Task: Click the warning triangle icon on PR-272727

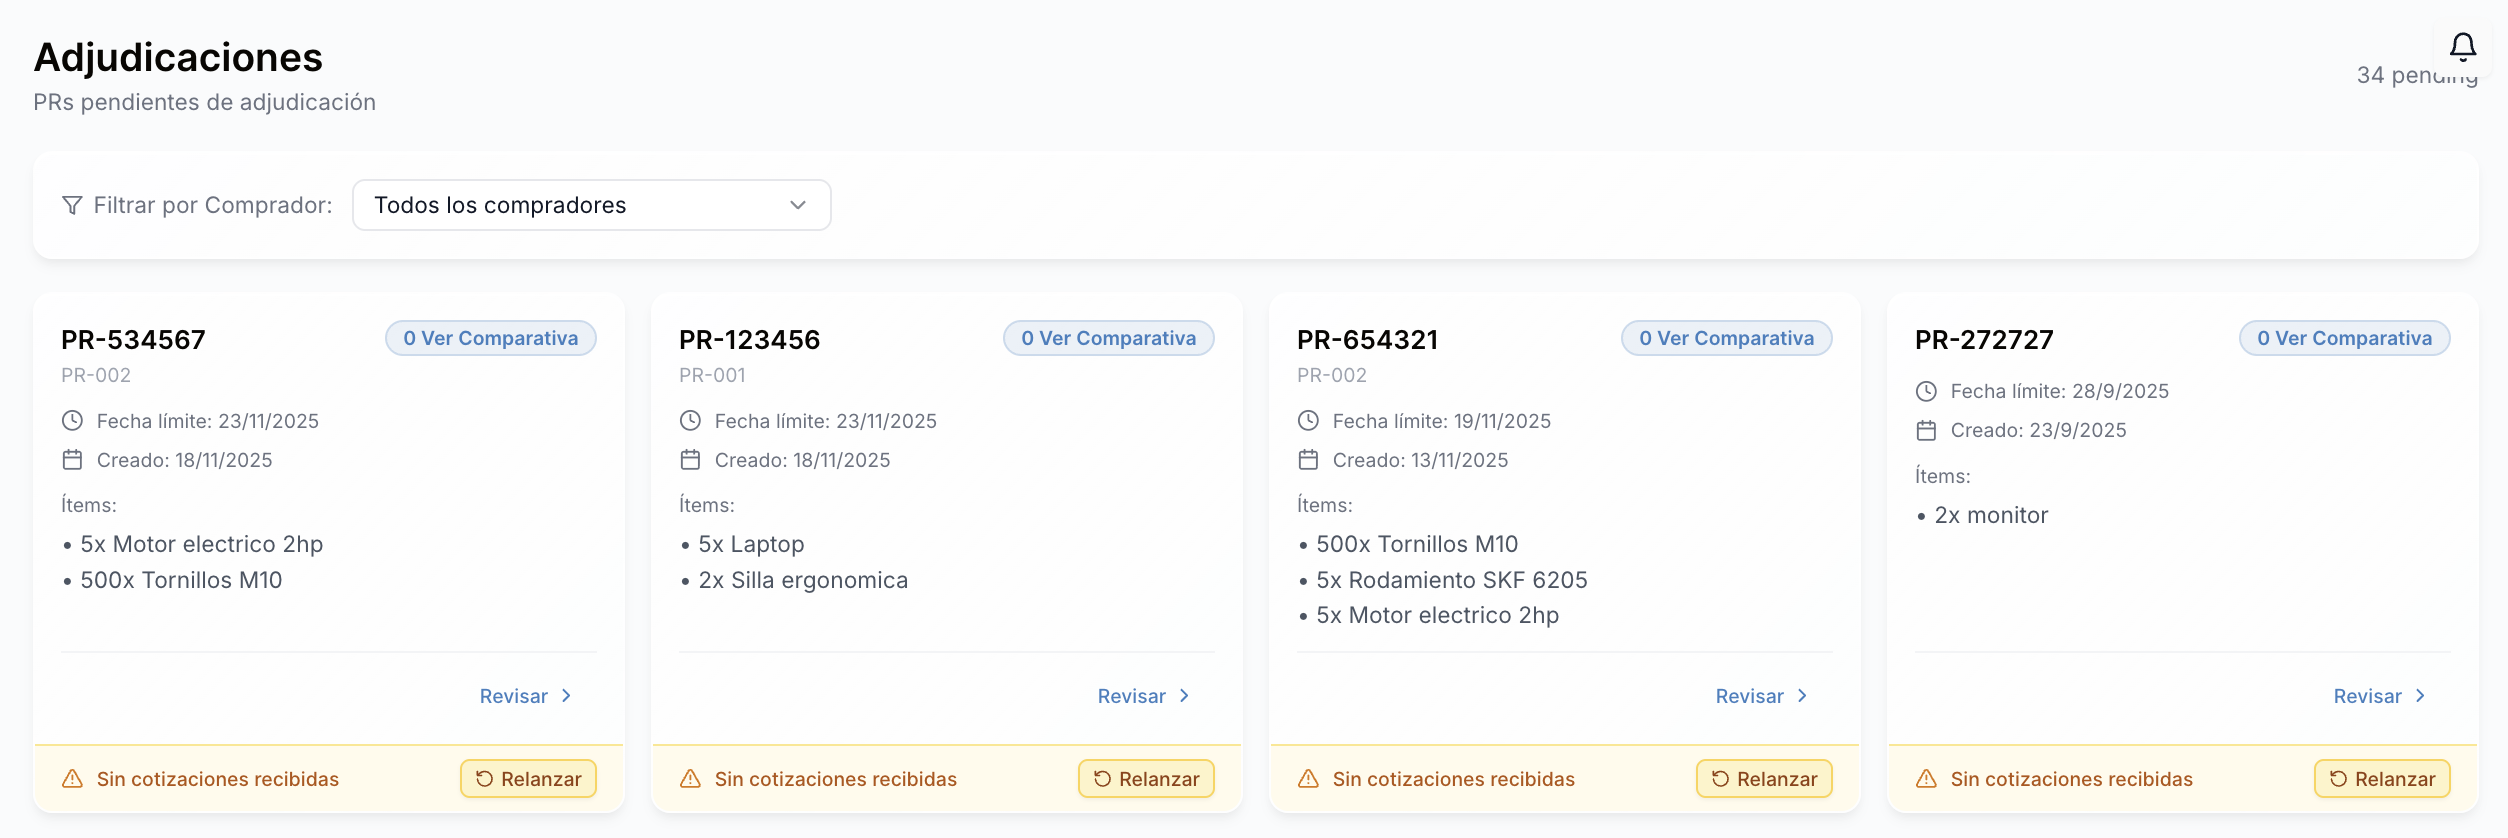Action: [1926, 779]
